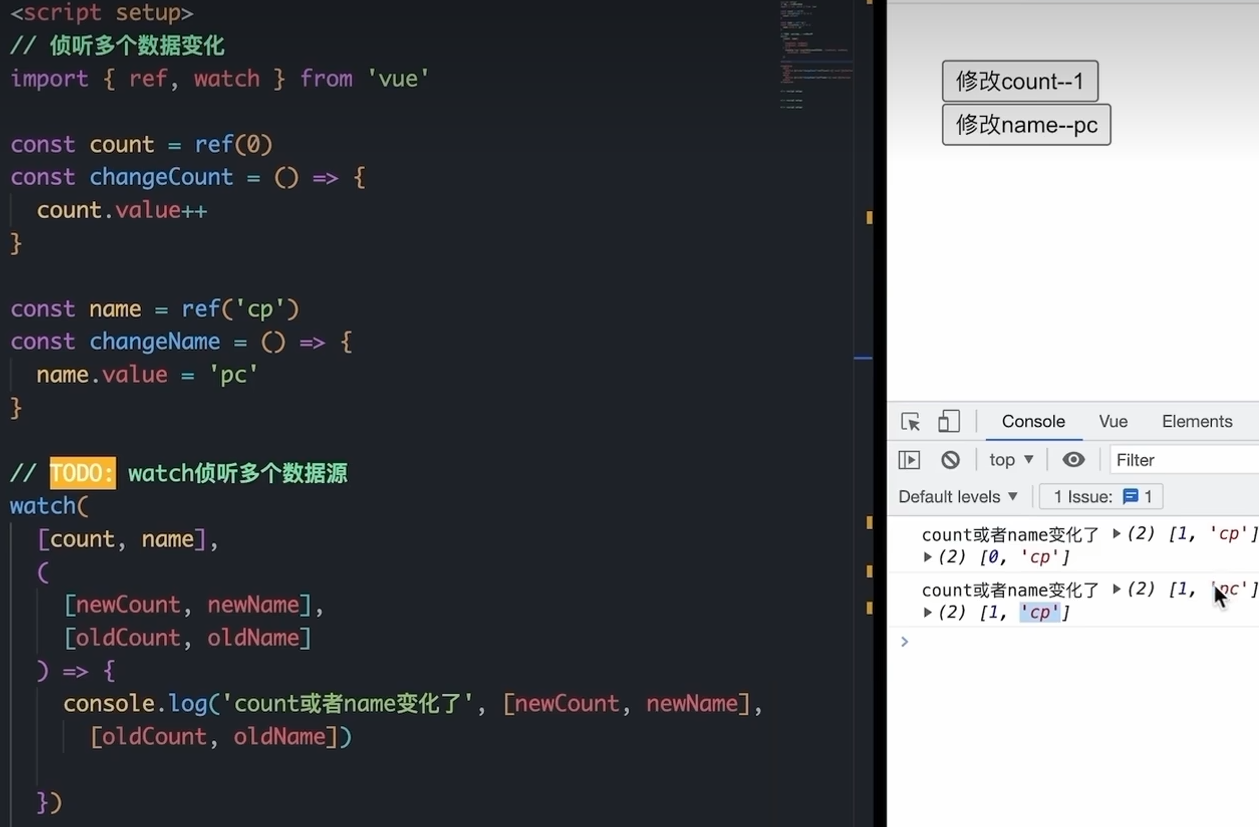This screenshot has width=1259, height=827.
Task: Select the inspect element tool in DevTools
Action: click(x=910, y=421)
